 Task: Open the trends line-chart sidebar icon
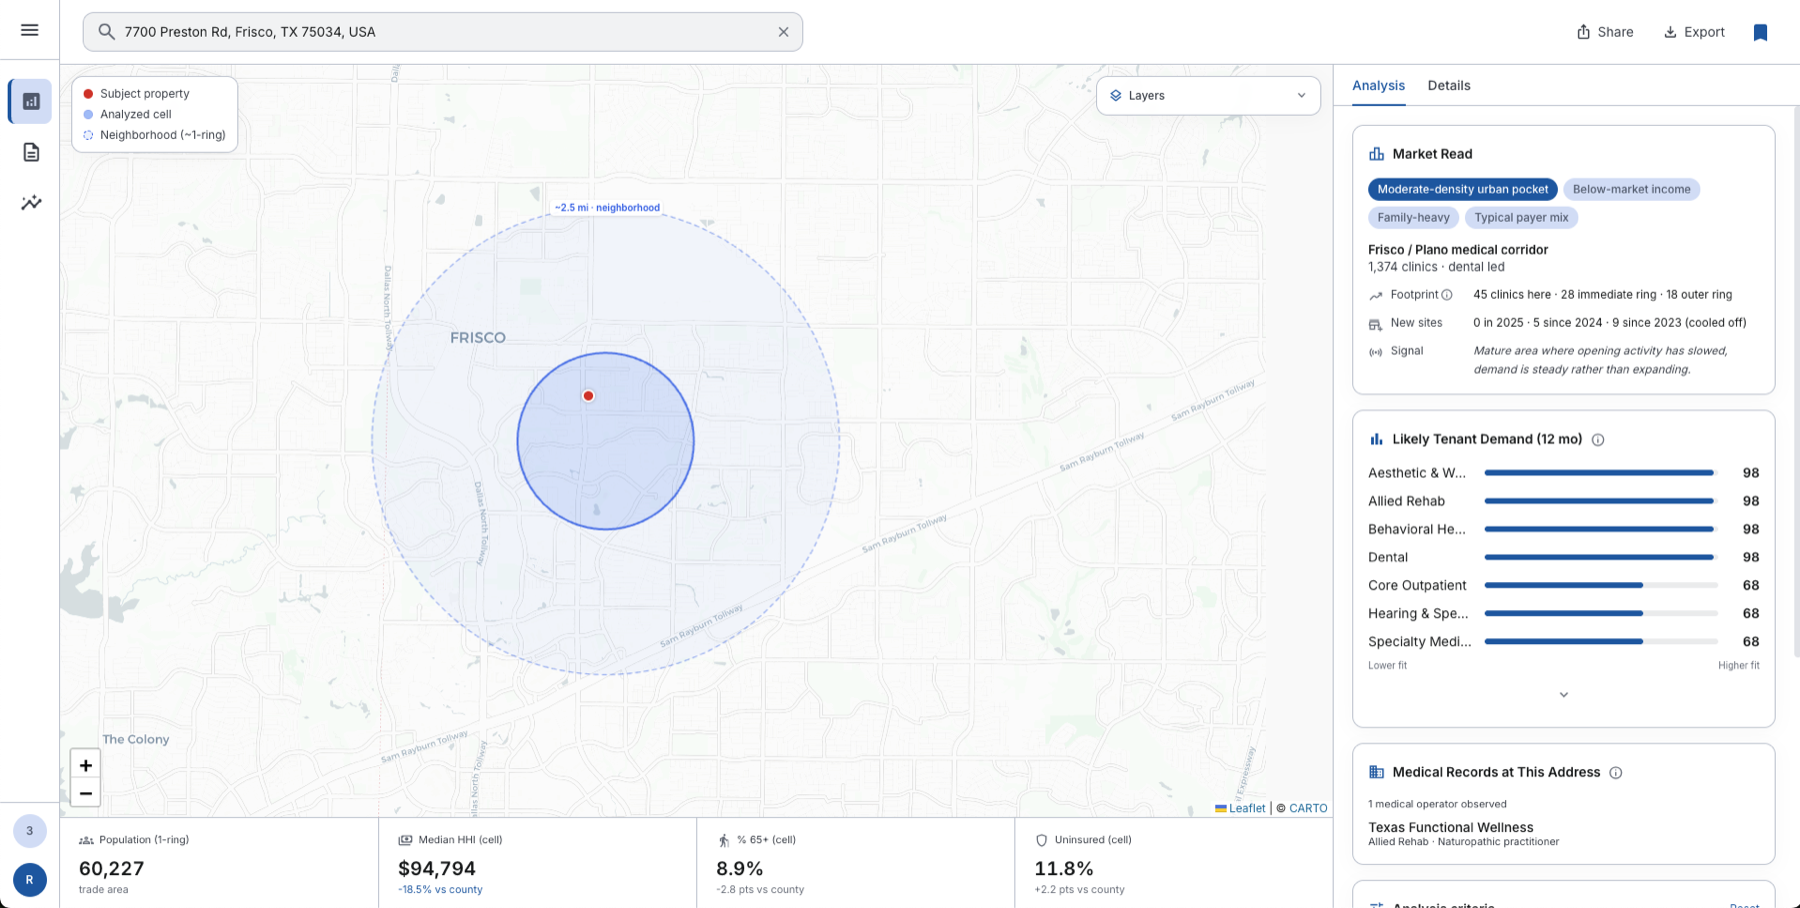click(31, 203)
